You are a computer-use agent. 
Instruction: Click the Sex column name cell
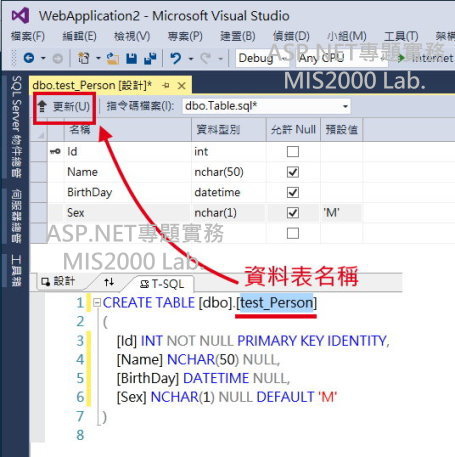128,213
